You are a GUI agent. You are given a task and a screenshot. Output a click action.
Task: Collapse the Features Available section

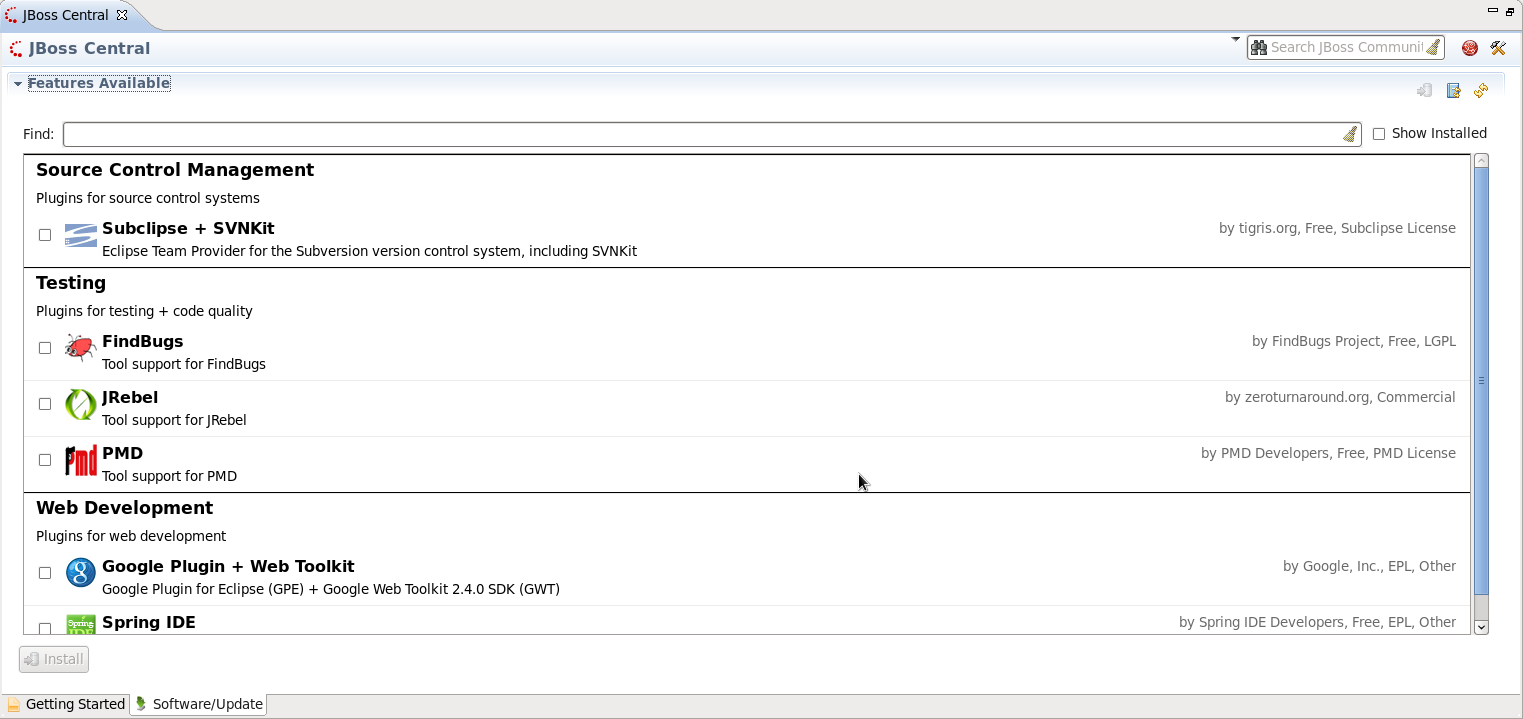click(x=18, y=84)
